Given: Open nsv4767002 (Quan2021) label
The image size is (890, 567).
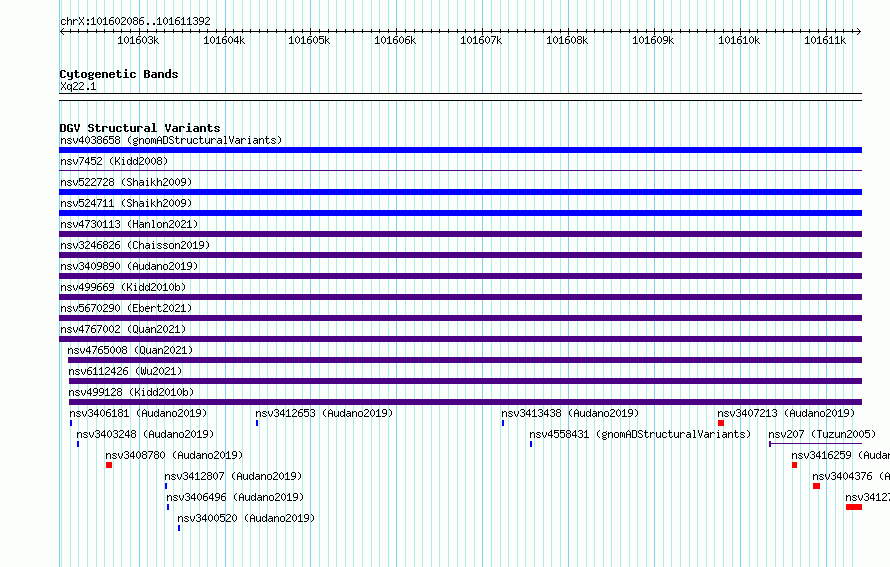Looking at the screenshot, I should (123, 329).
